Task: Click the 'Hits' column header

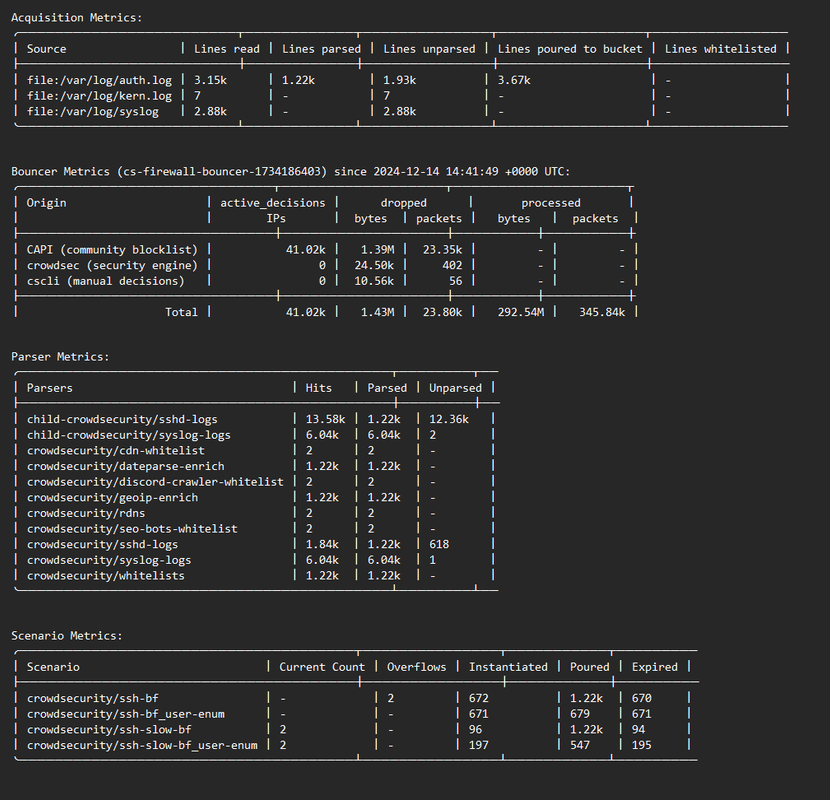Action: click(319, 388)
